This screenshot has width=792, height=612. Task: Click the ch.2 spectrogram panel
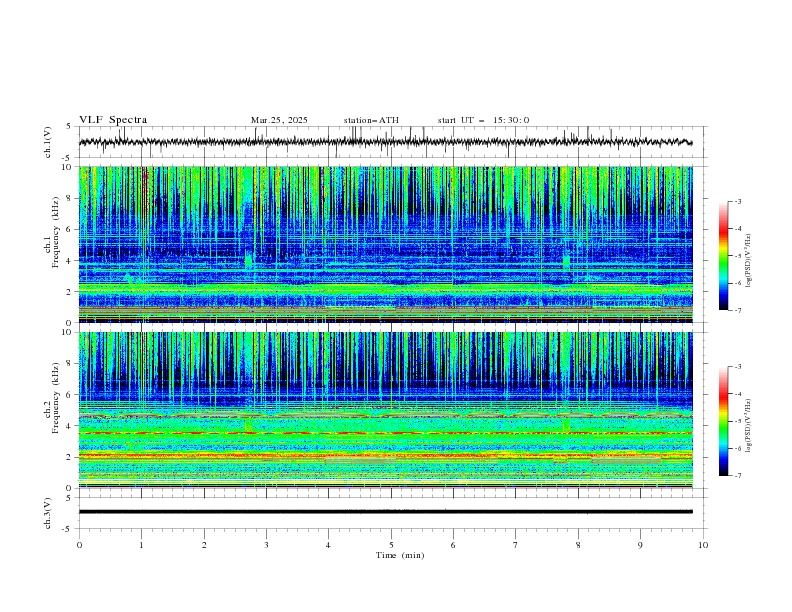pos(386,410)
